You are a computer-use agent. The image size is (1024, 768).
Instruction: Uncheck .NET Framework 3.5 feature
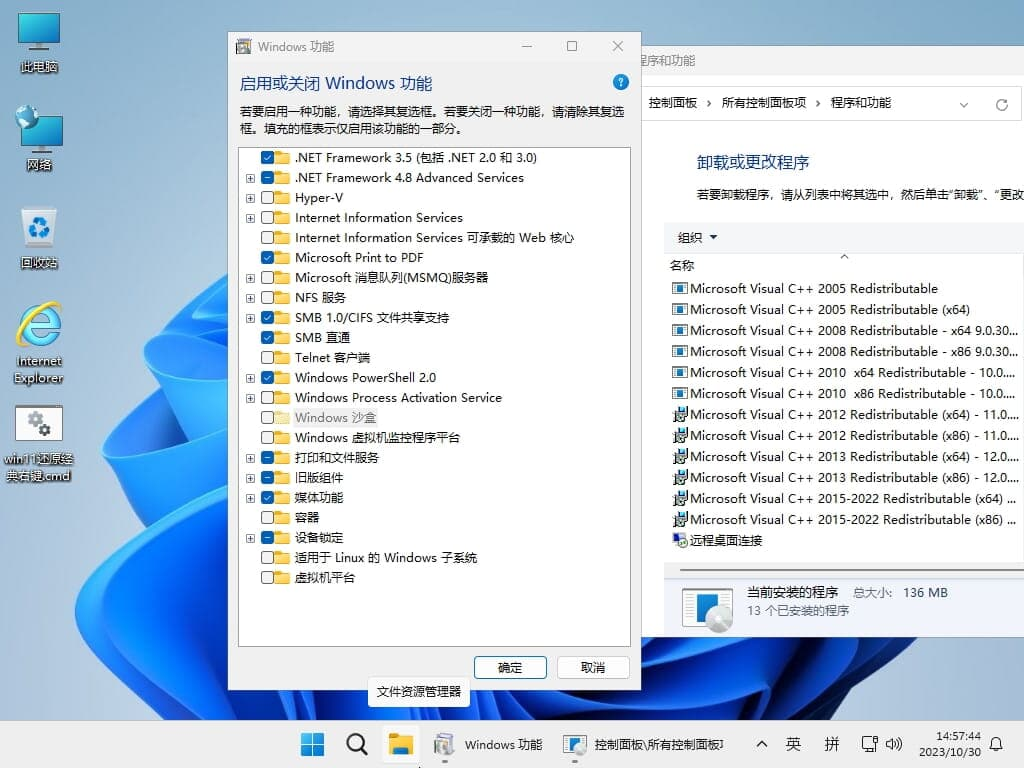pos(269,158)
